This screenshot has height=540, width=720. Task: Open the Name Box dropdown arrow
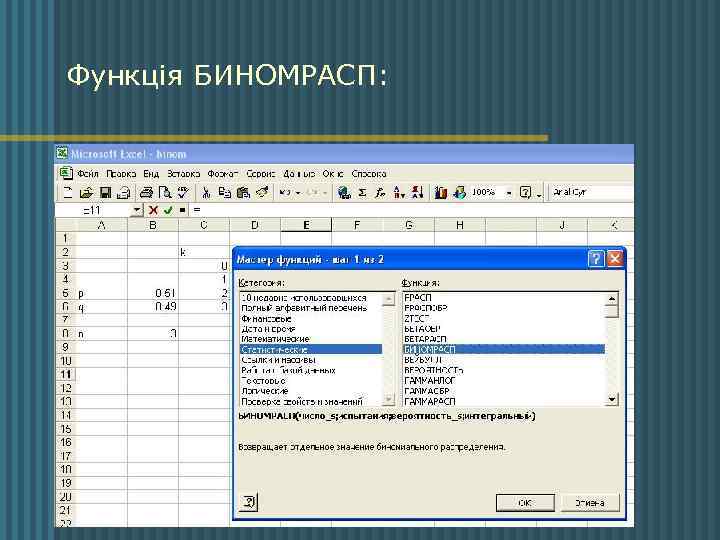coord(137,210)
